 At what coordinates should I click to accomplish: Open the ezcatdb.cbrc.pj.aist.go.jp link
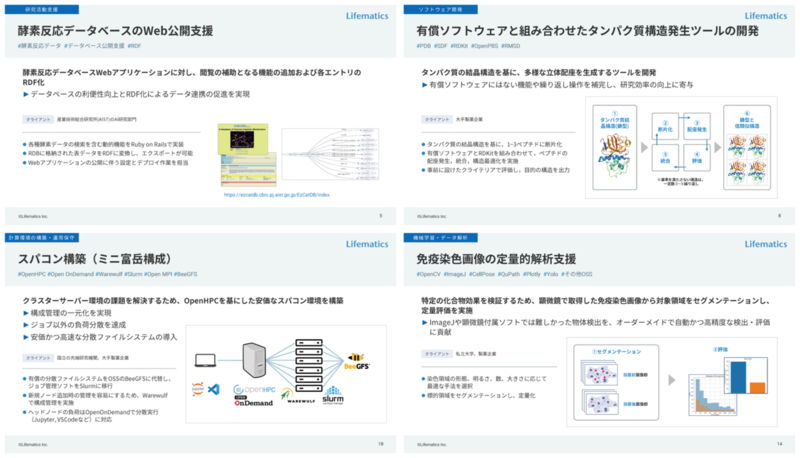(x=277, y=195)
